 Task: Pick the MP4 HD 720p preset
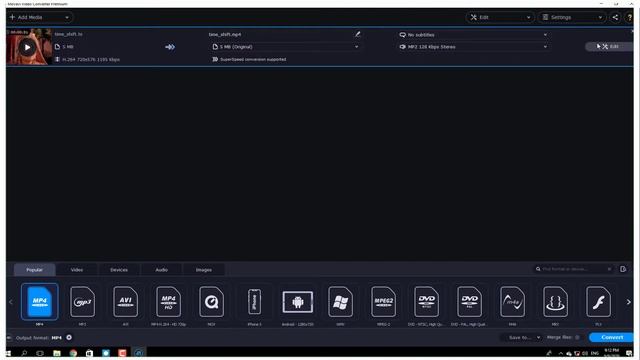(x=168, y=302)
